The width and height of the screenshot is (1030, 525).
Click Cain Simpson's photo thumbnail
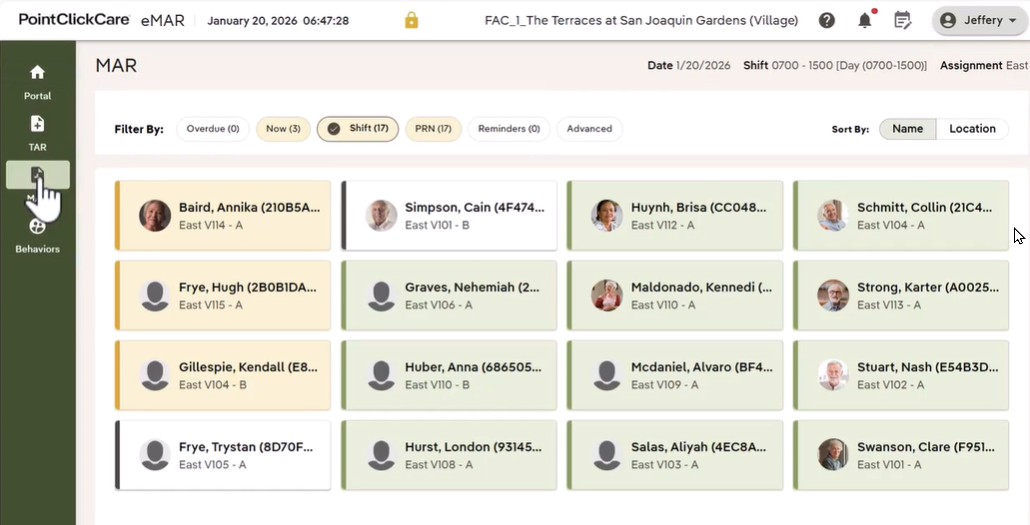[381, 216]
